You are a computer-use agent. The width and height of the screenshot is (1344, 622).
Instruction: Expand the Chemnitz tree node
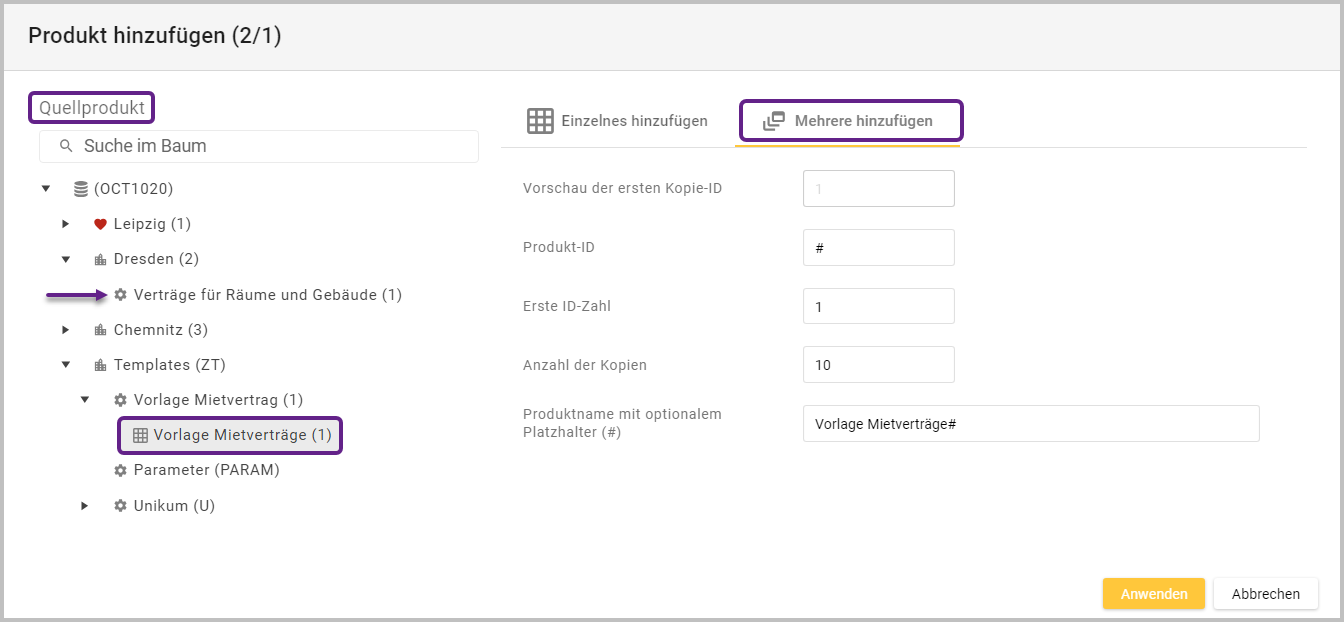pos(66,330)
